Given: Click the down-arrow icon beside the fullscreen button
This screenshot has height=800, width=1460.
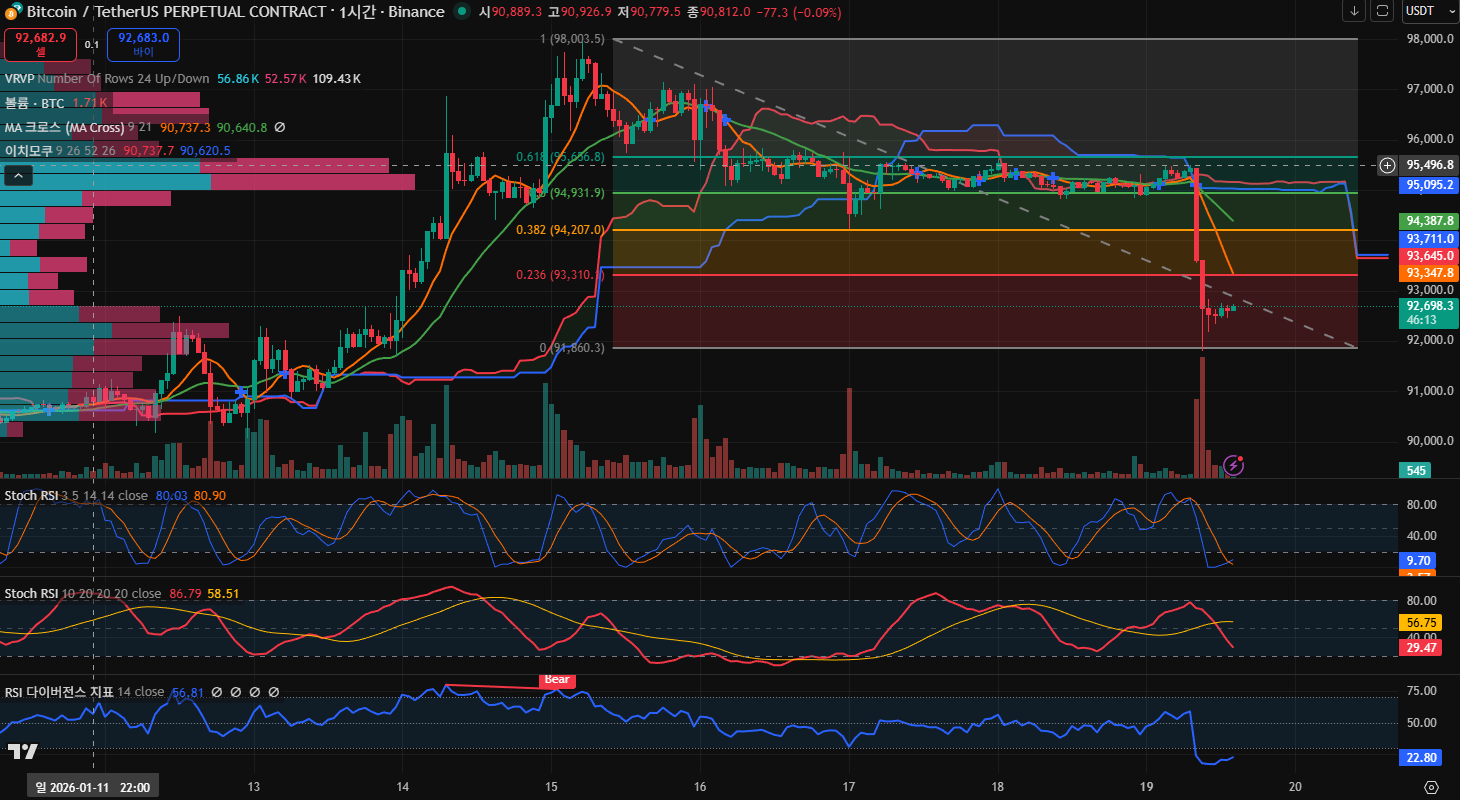Looking at the screenshot, I should click(x=1355, y=11).
